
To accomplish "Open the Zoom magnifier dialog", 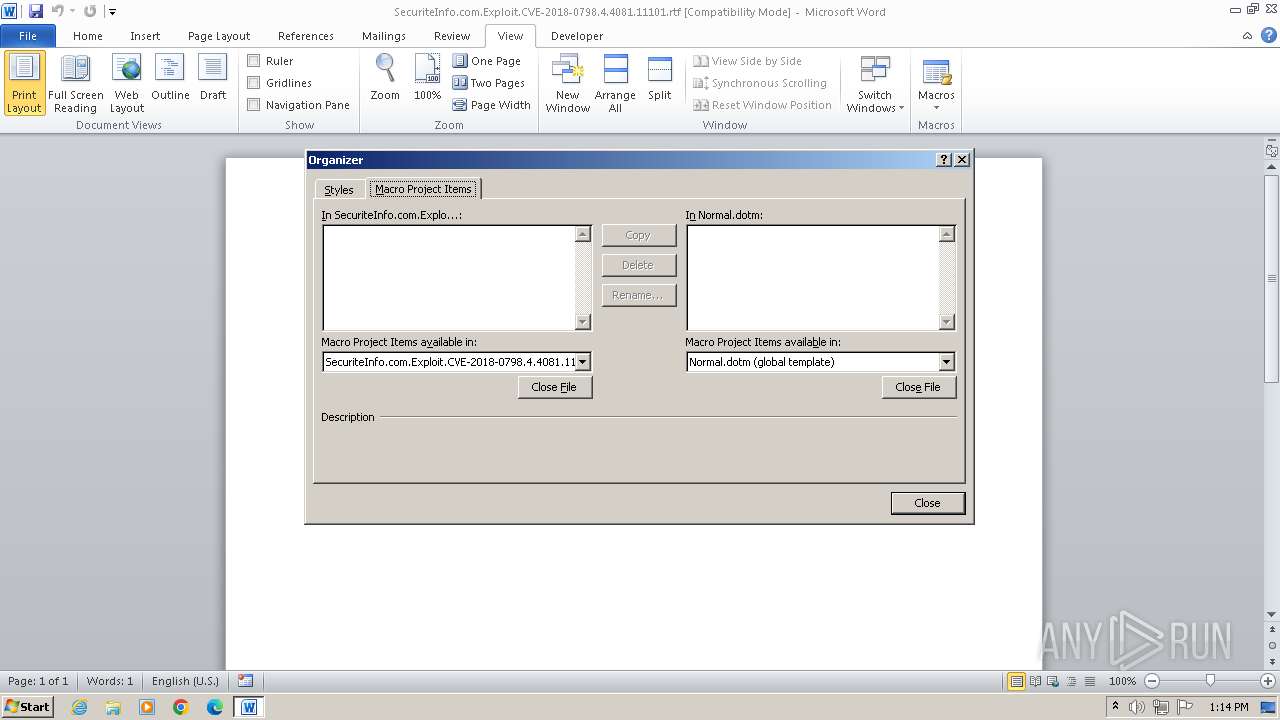I will [385, 78].
